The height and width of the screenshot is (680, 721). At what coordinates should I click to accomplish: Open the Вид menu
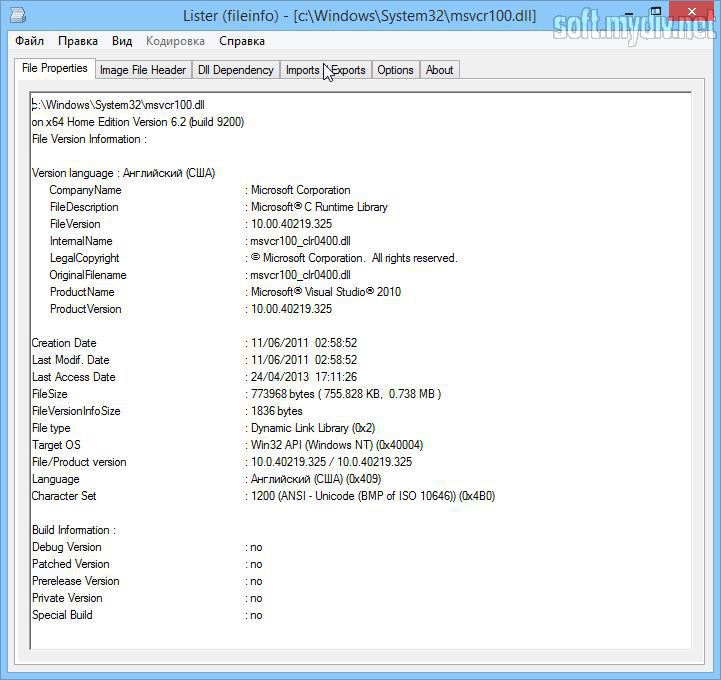click(x=122, y=41)
